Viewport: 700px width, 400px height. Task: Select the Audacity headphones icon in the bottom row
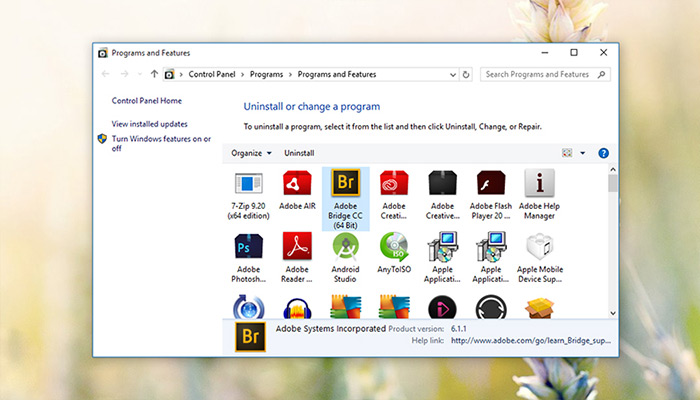point(297,308)
